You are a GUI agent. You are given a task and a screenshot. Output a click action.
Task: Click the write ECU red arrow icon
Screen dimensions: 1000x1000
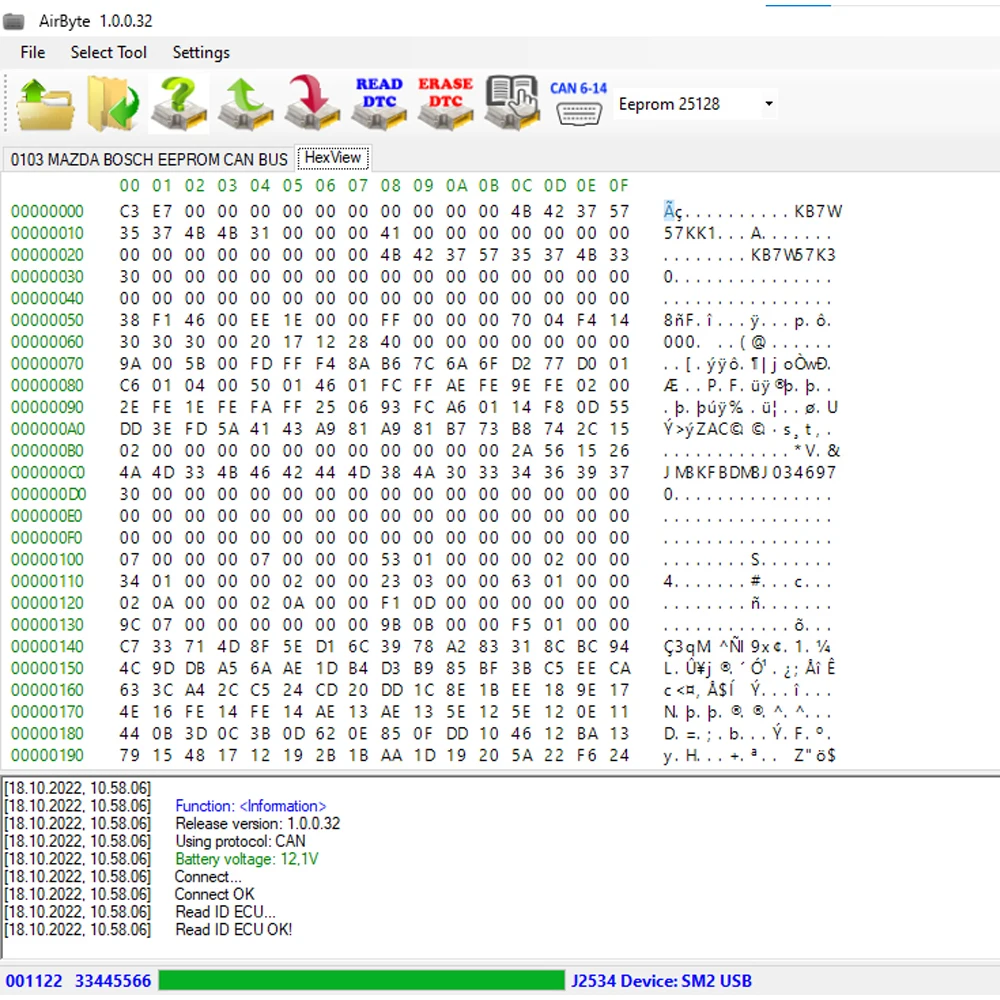(x=312, y=104)
